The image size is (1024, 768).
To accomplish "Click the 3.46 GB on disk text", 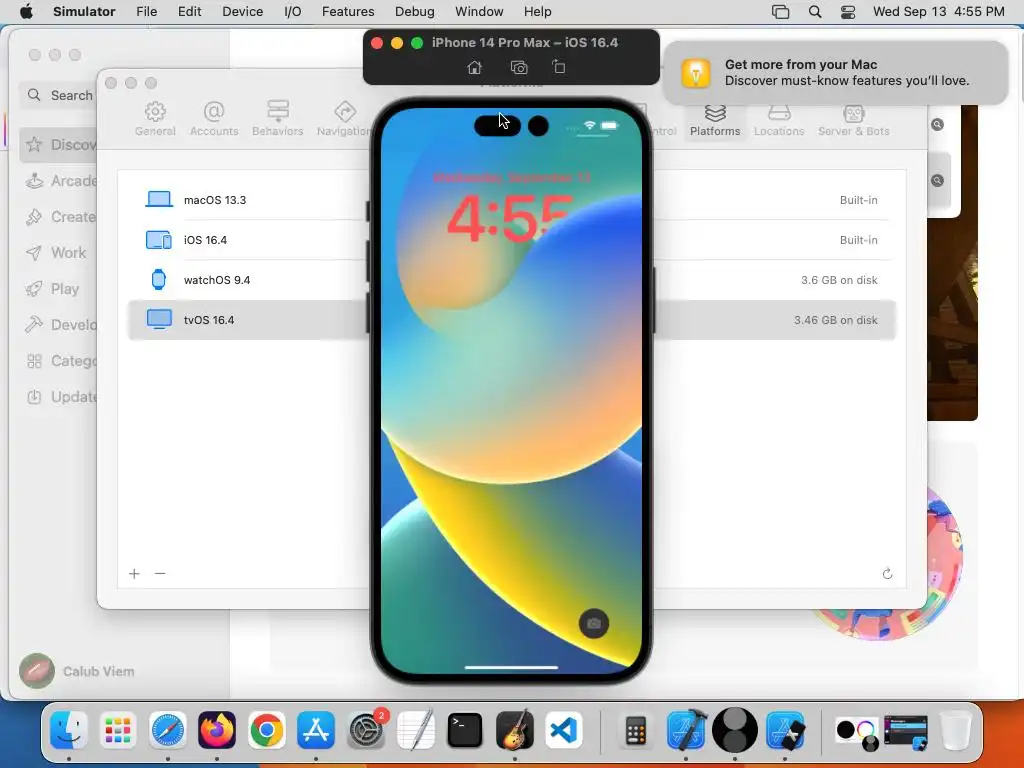I will click(835, 320).
